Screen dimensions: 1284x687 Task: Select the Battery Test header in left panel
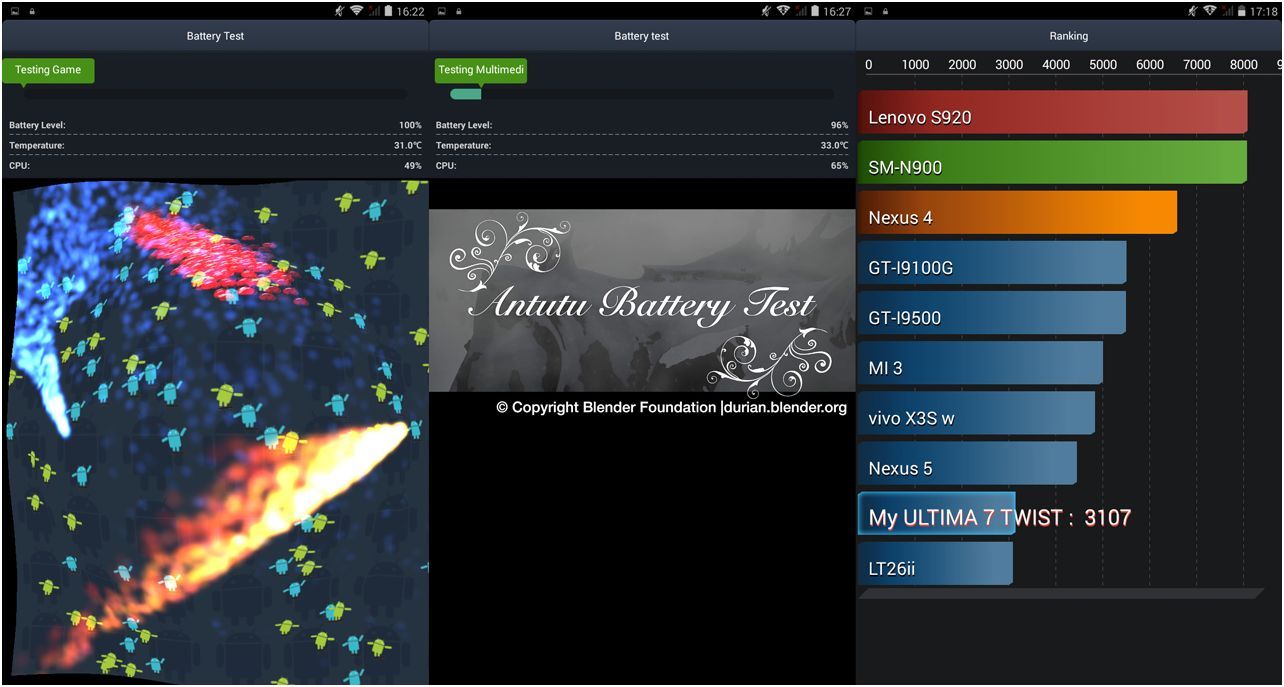tap(215, 36)
